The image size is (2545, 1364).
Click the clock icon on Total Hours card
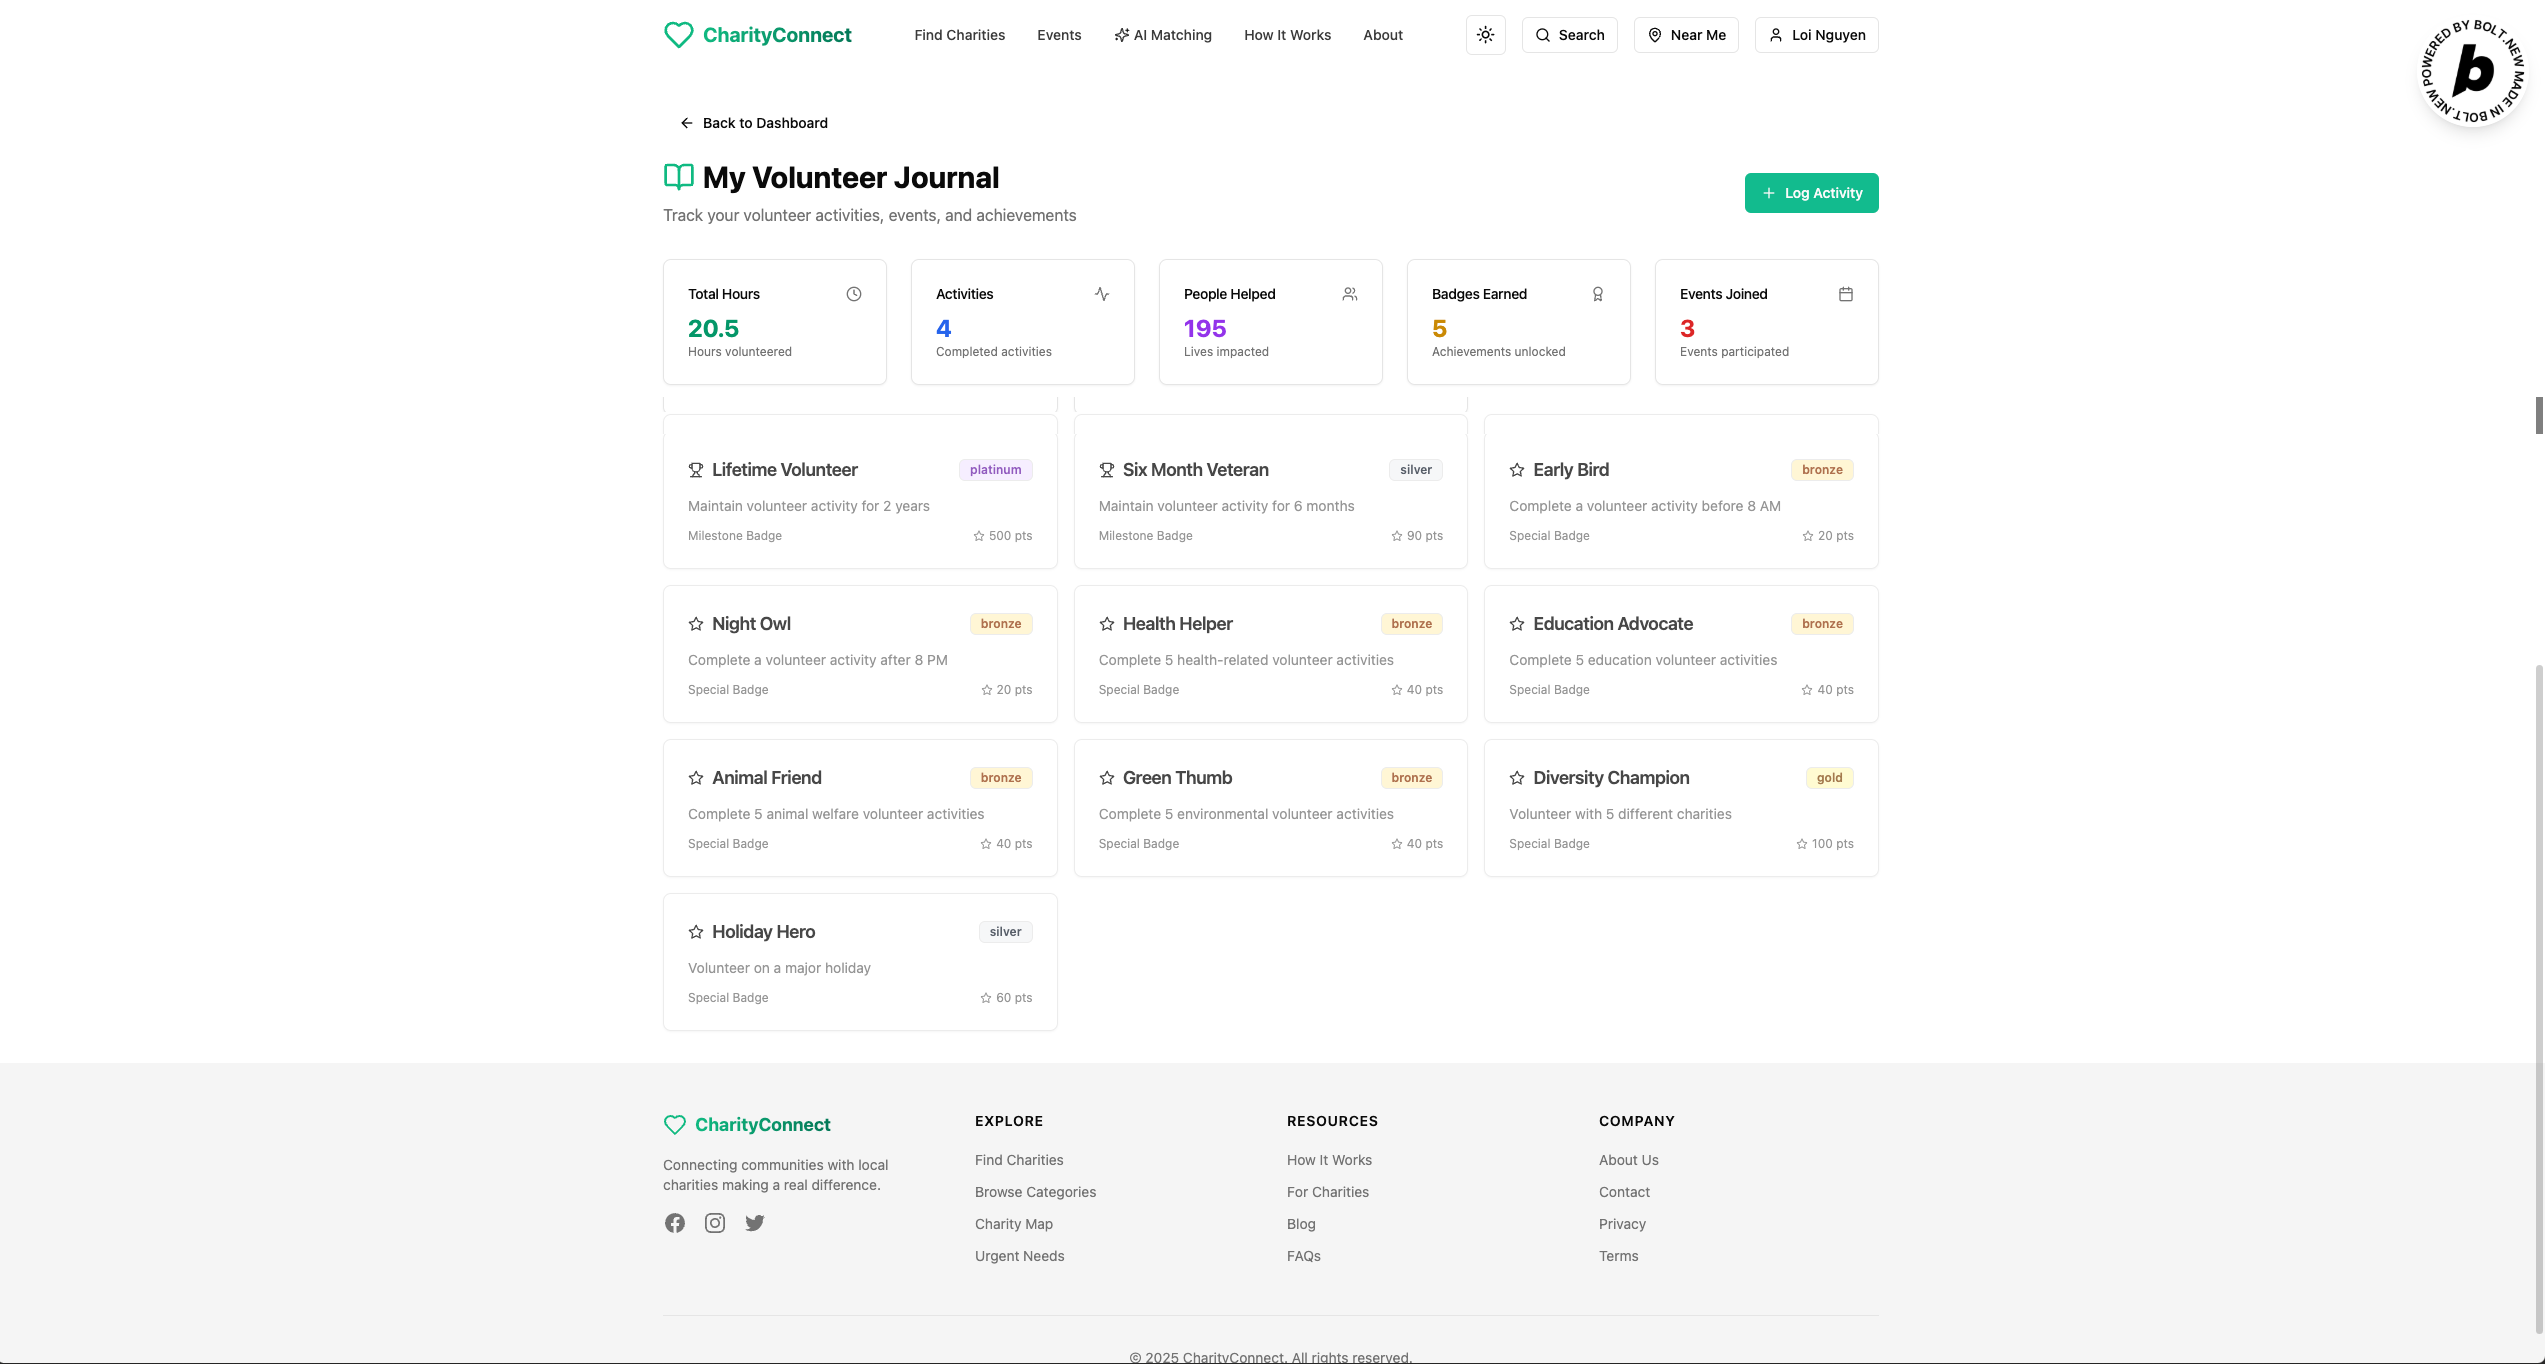pos(854,294)
